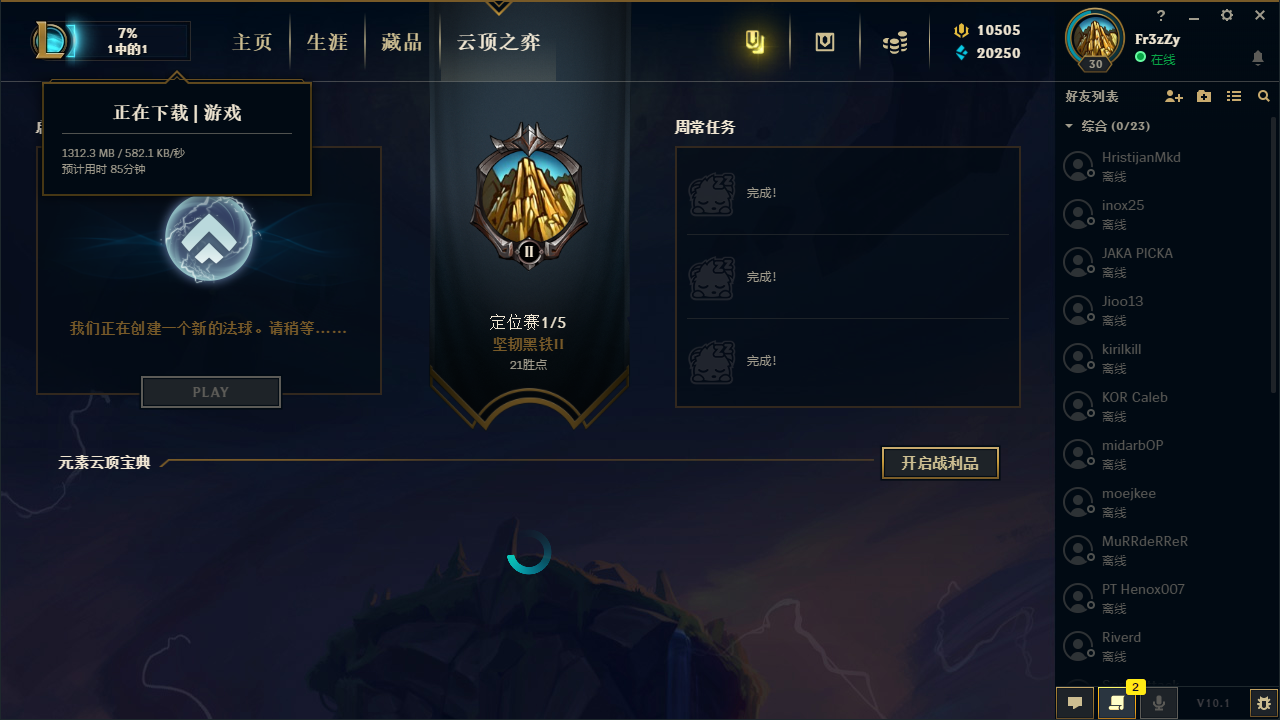
Task: Click the new friend folder icon
Action: point(1204,96)
